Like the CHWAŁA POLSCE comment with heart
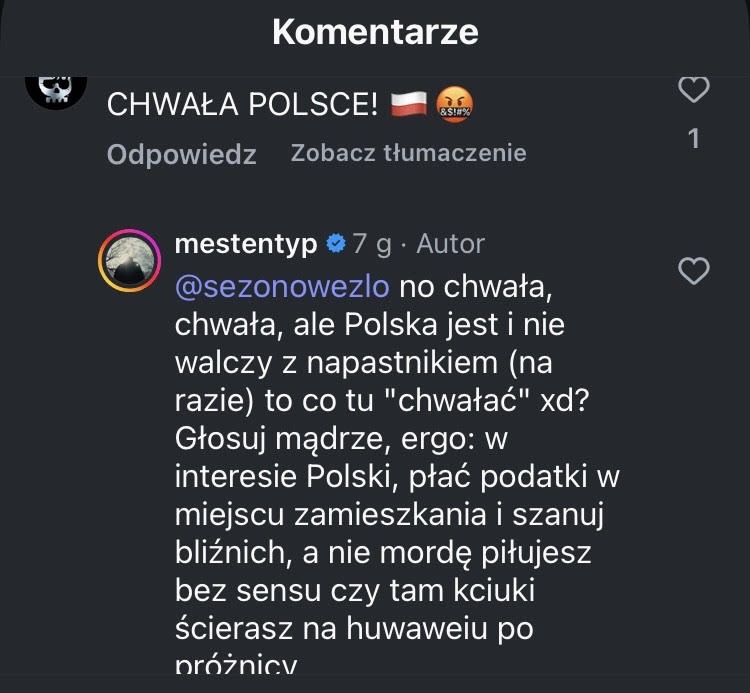Viewport: 750px width, 693px height. (x=693, y=90)
